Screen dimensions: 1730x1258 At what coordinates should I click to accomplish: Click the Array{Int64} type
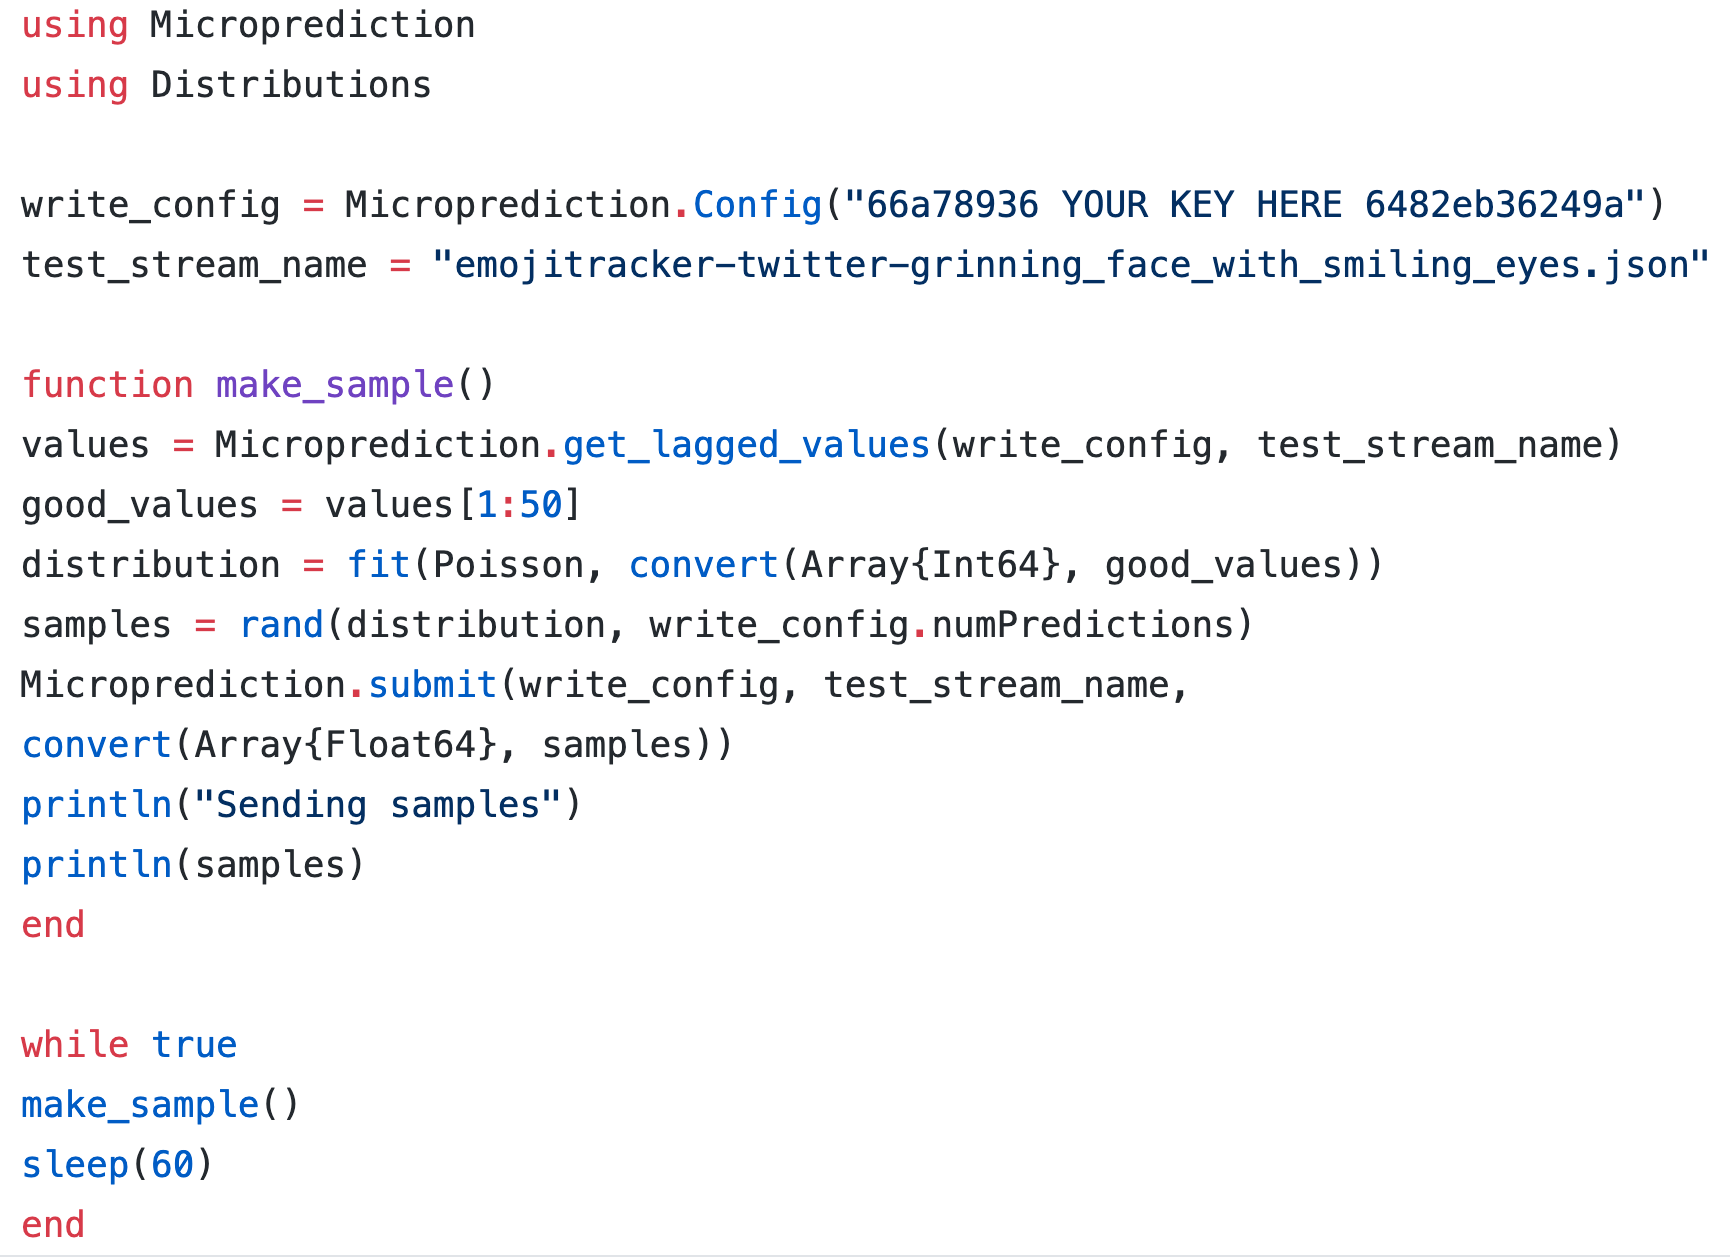pyautogui.click(x=930, y=565)
